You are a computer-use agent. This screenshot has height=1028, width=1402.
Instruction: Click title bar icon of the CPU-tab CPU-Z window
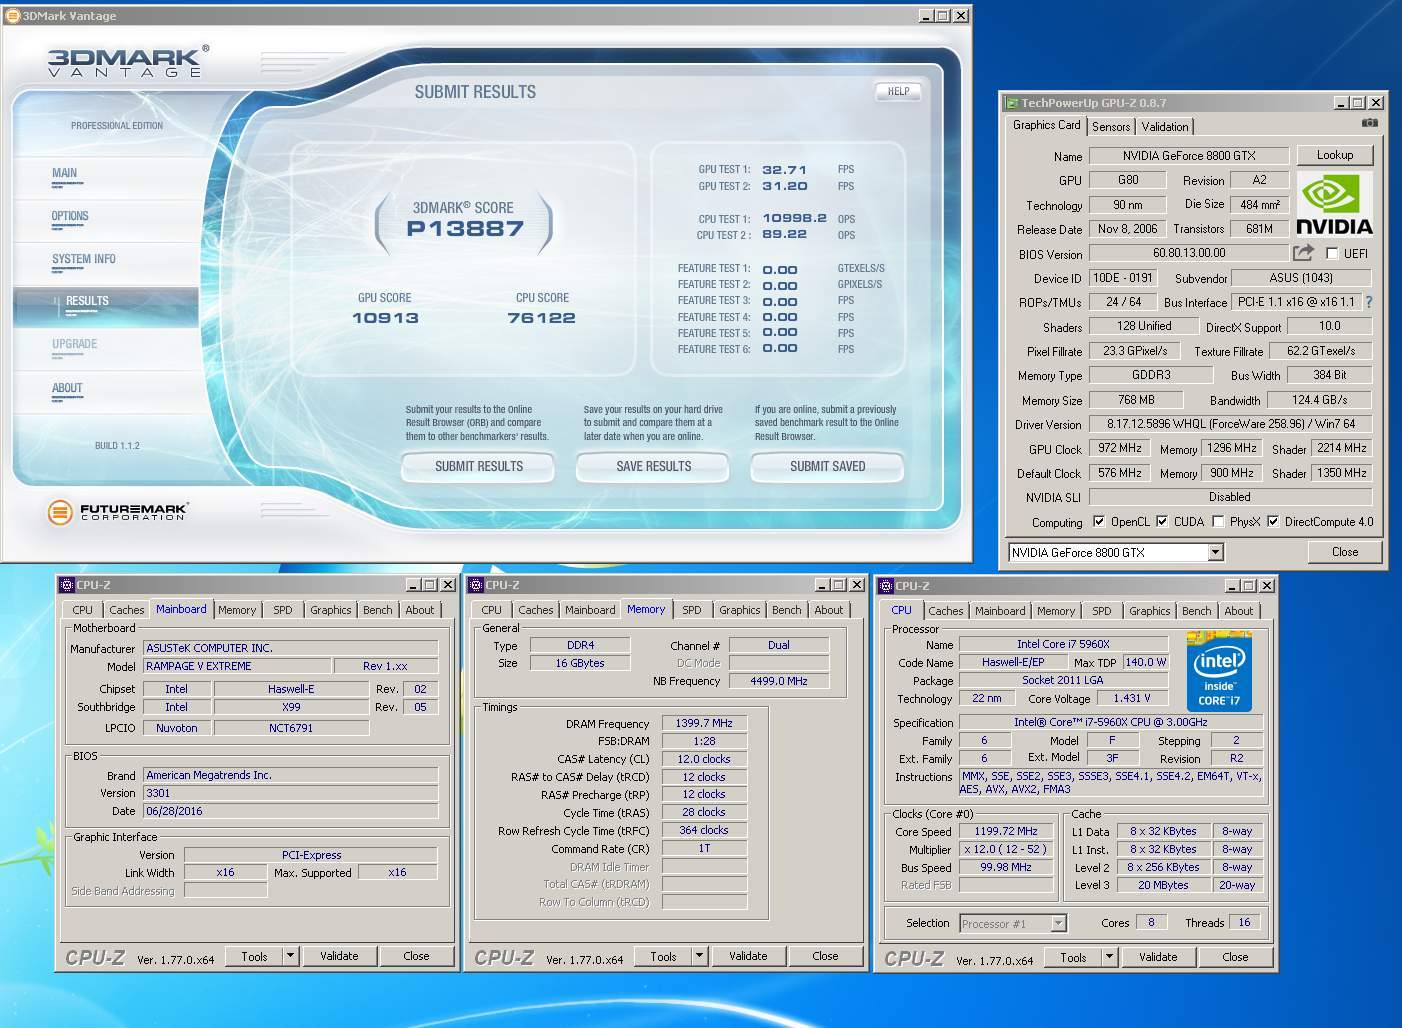click(x=886, y=586)
